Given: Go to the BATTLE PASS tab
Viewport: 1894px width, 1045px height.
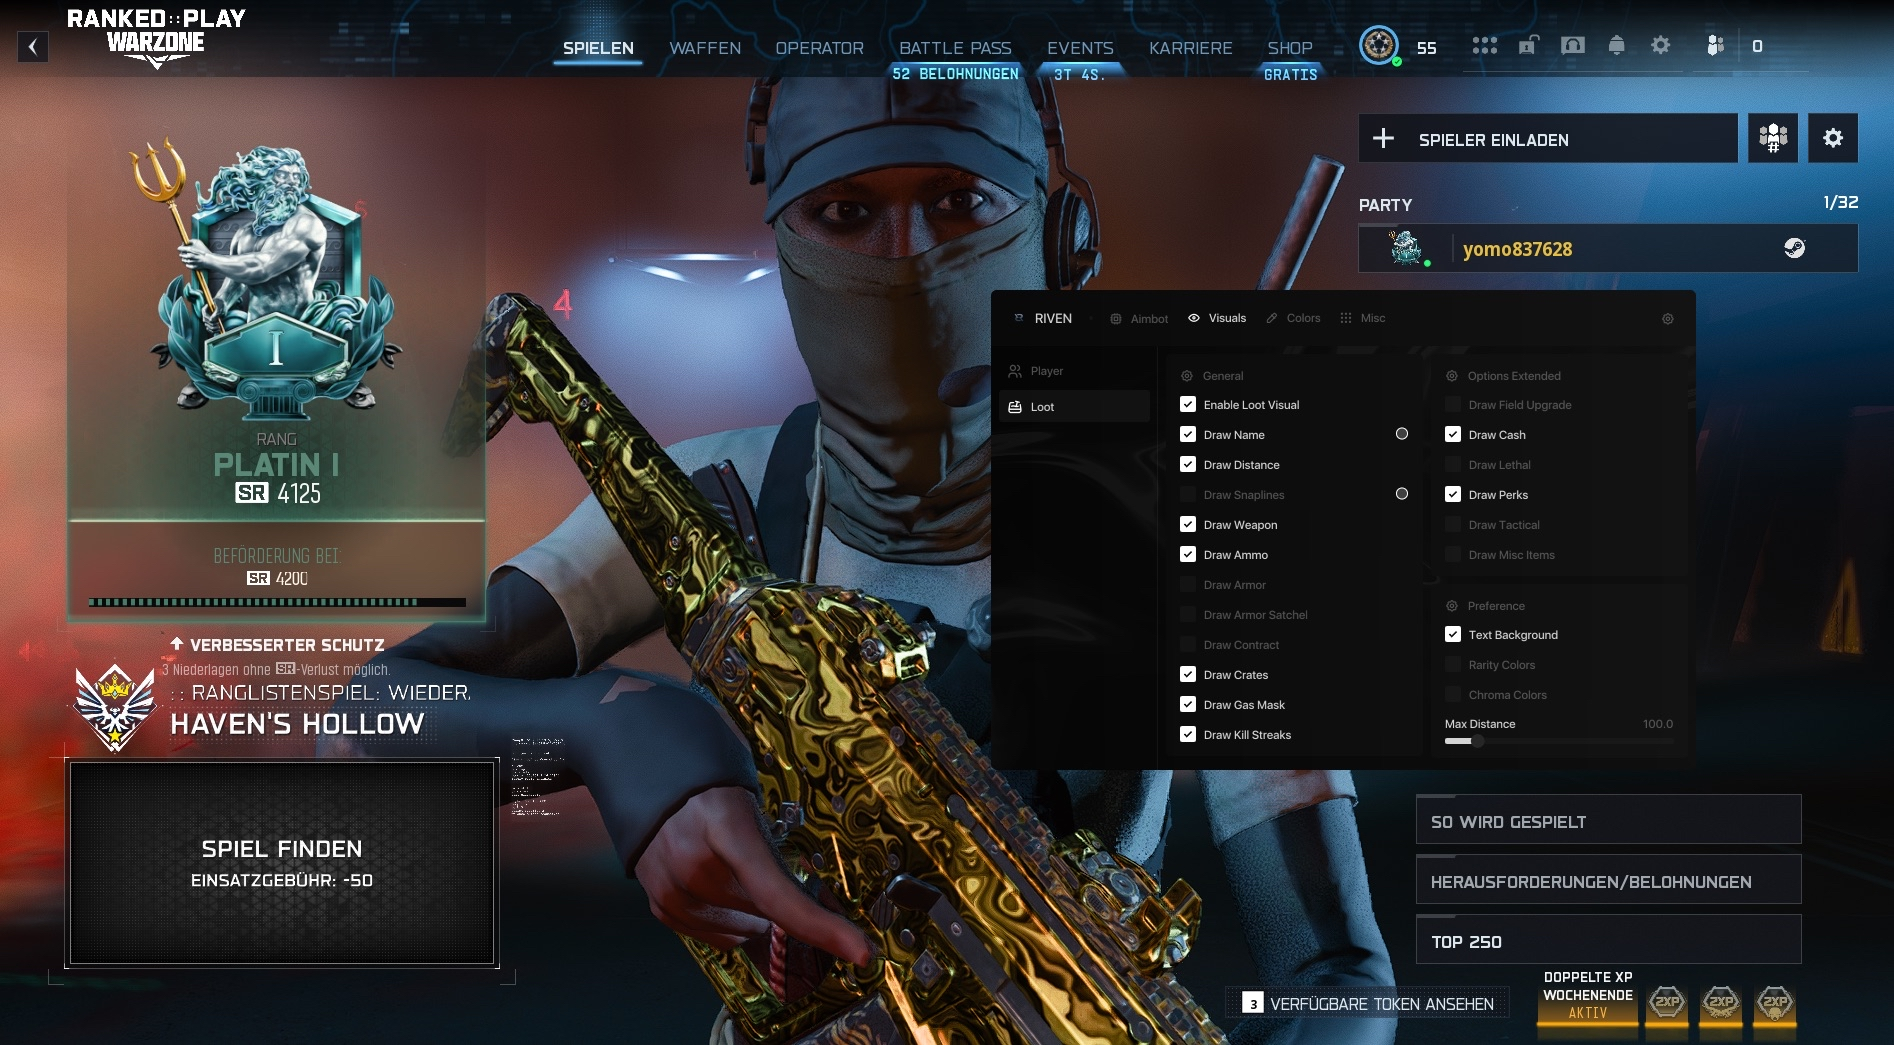Looking at the screenshot, I should (955, 48).
